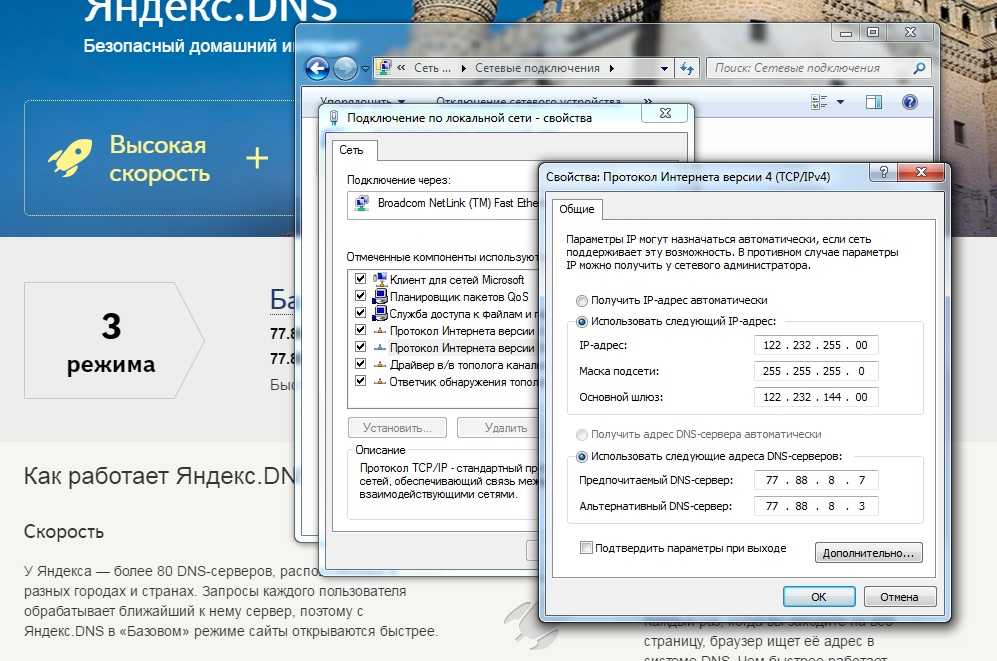Click the network folder icon in address bar

[384, 67]
